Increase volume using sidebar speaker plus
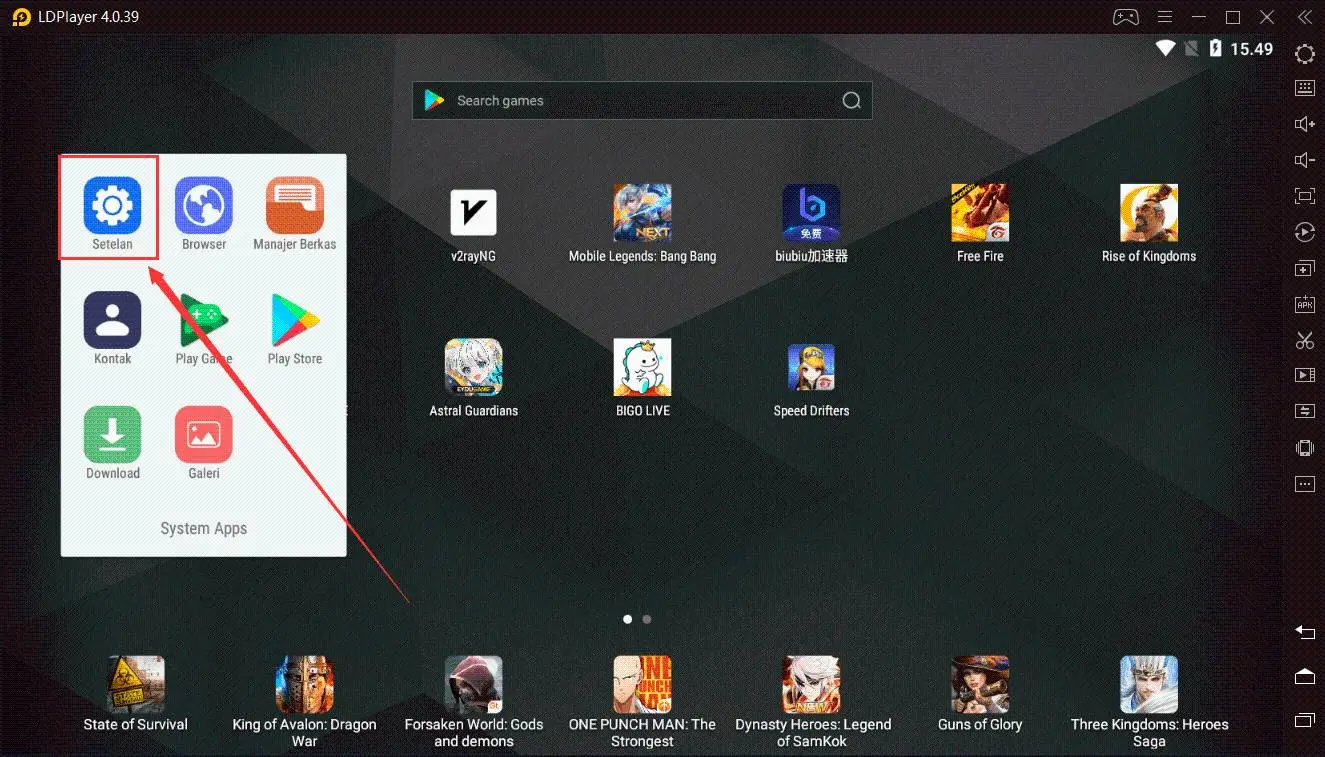Screen dimensions: 1325x757 1305,124
